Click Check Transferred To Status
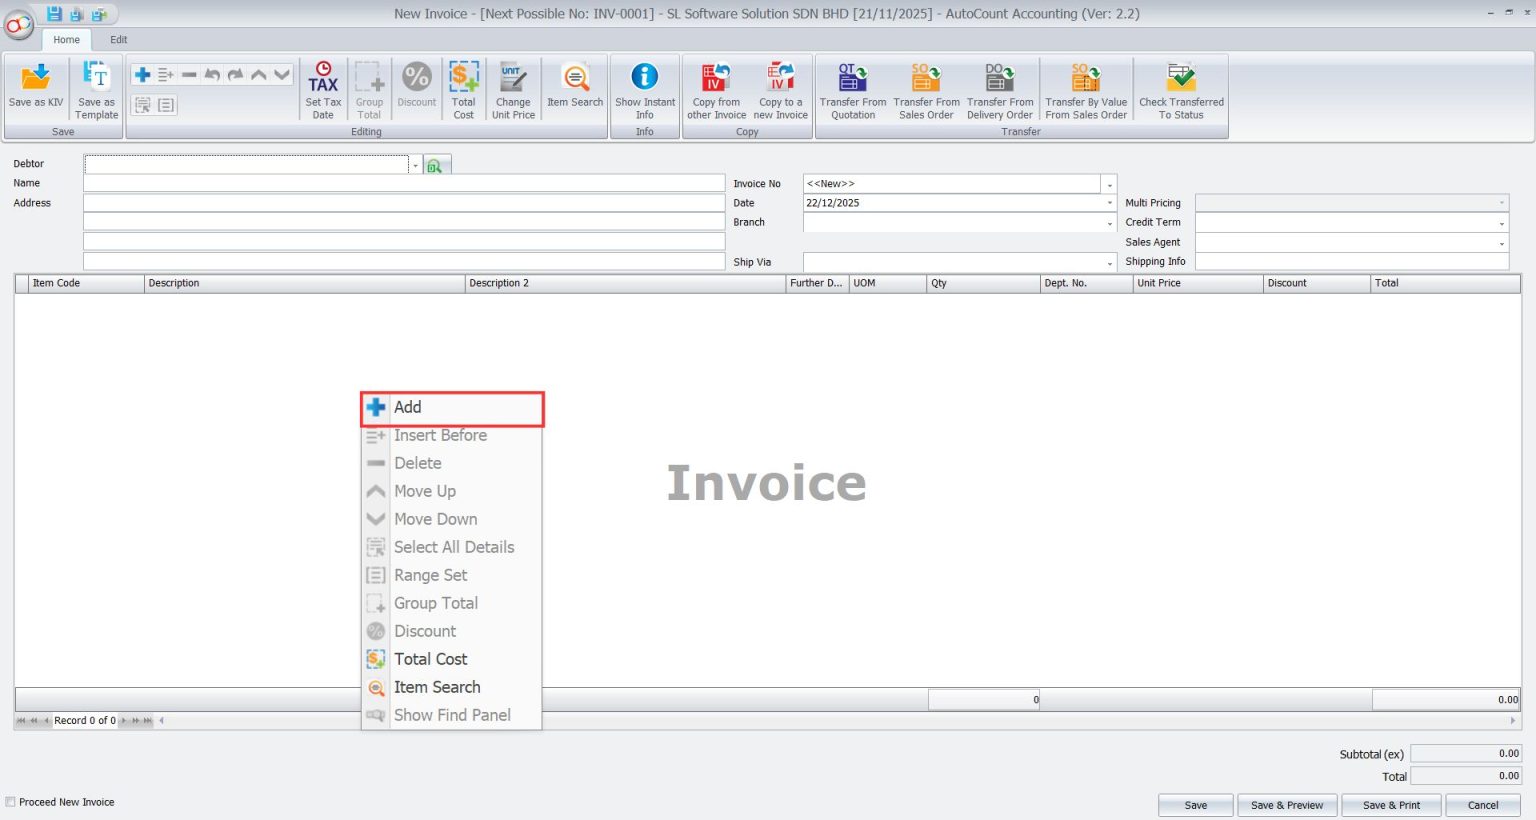 tap(1181, 88)
